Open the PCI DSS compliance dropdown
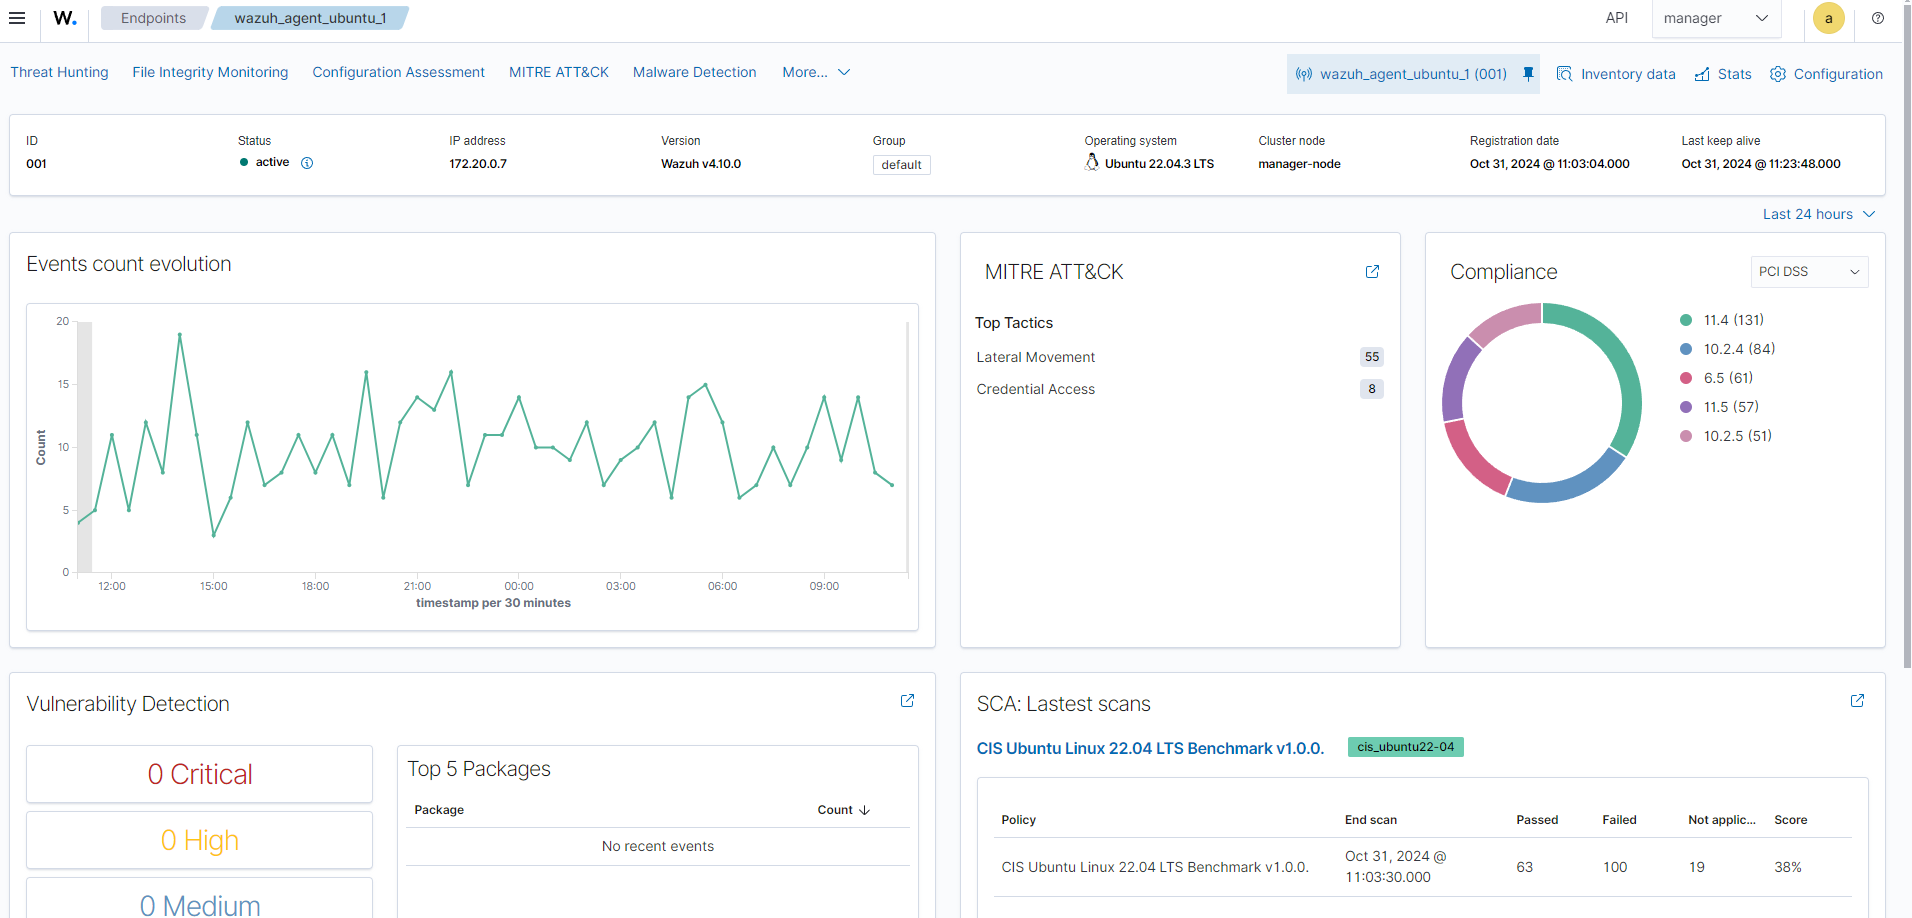 tap(1808, 272)
